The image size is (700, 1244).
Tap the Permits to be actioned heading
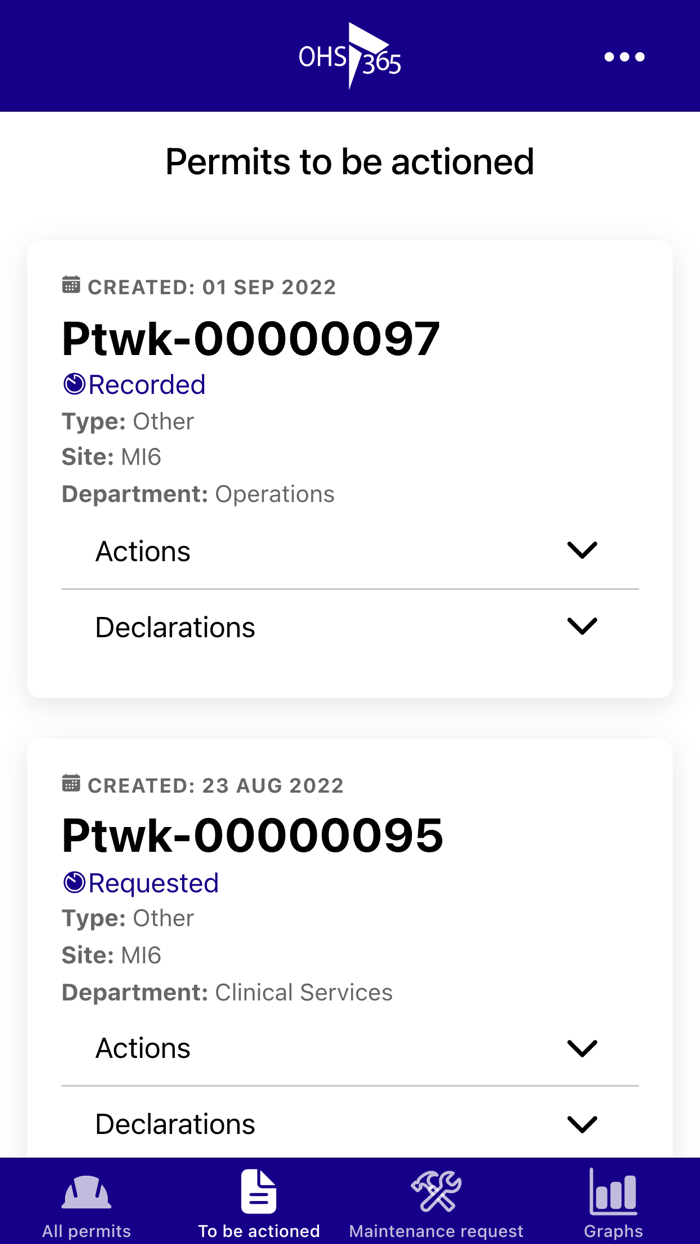350,162
